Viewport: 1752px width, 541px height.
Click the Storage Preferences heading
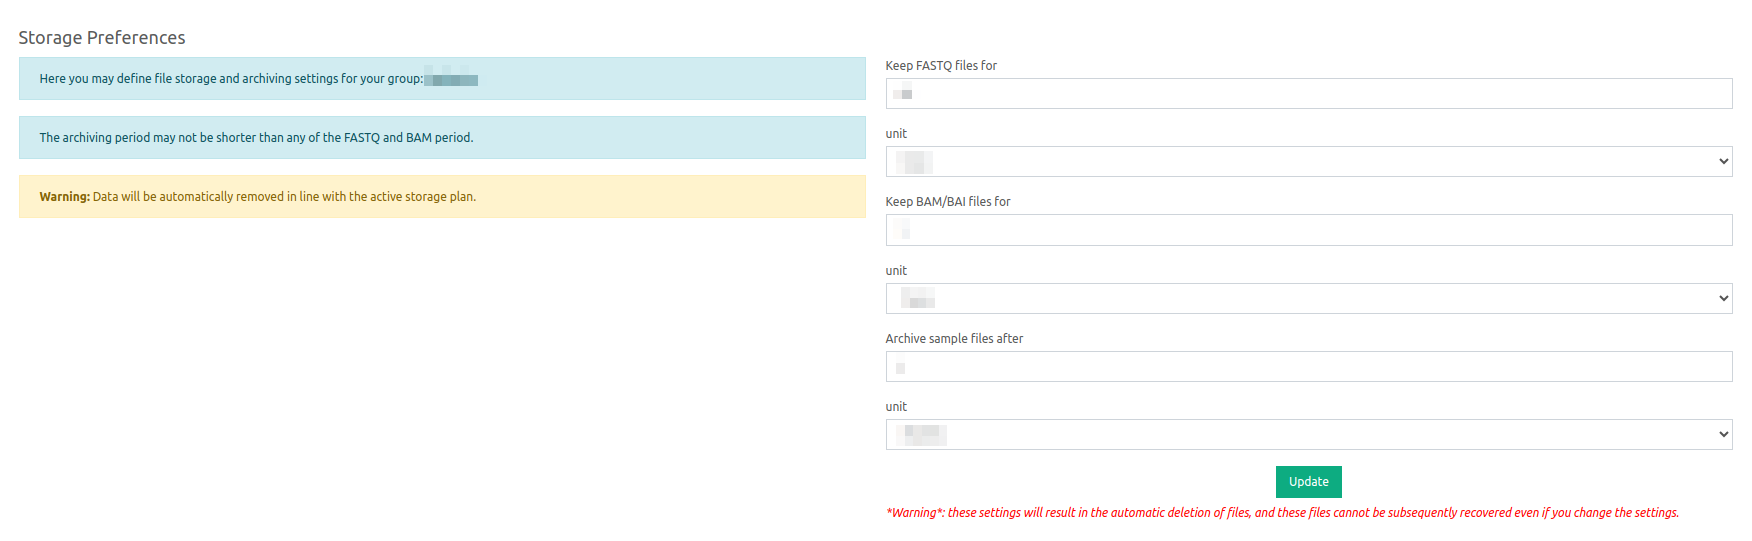pos(102,38)
